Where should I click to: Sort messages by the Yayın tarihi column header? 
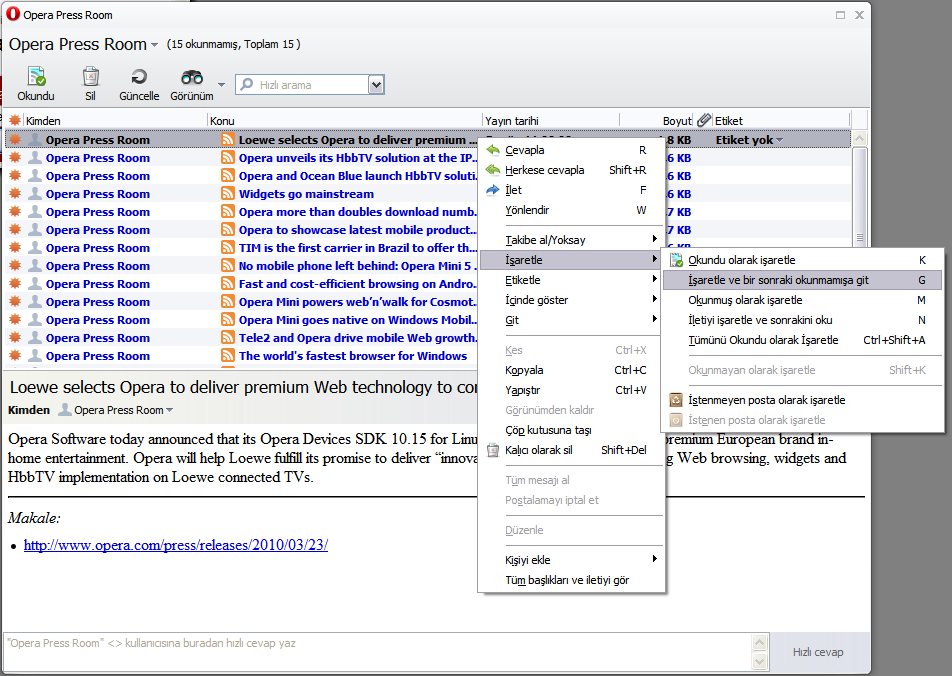(551, 120)
